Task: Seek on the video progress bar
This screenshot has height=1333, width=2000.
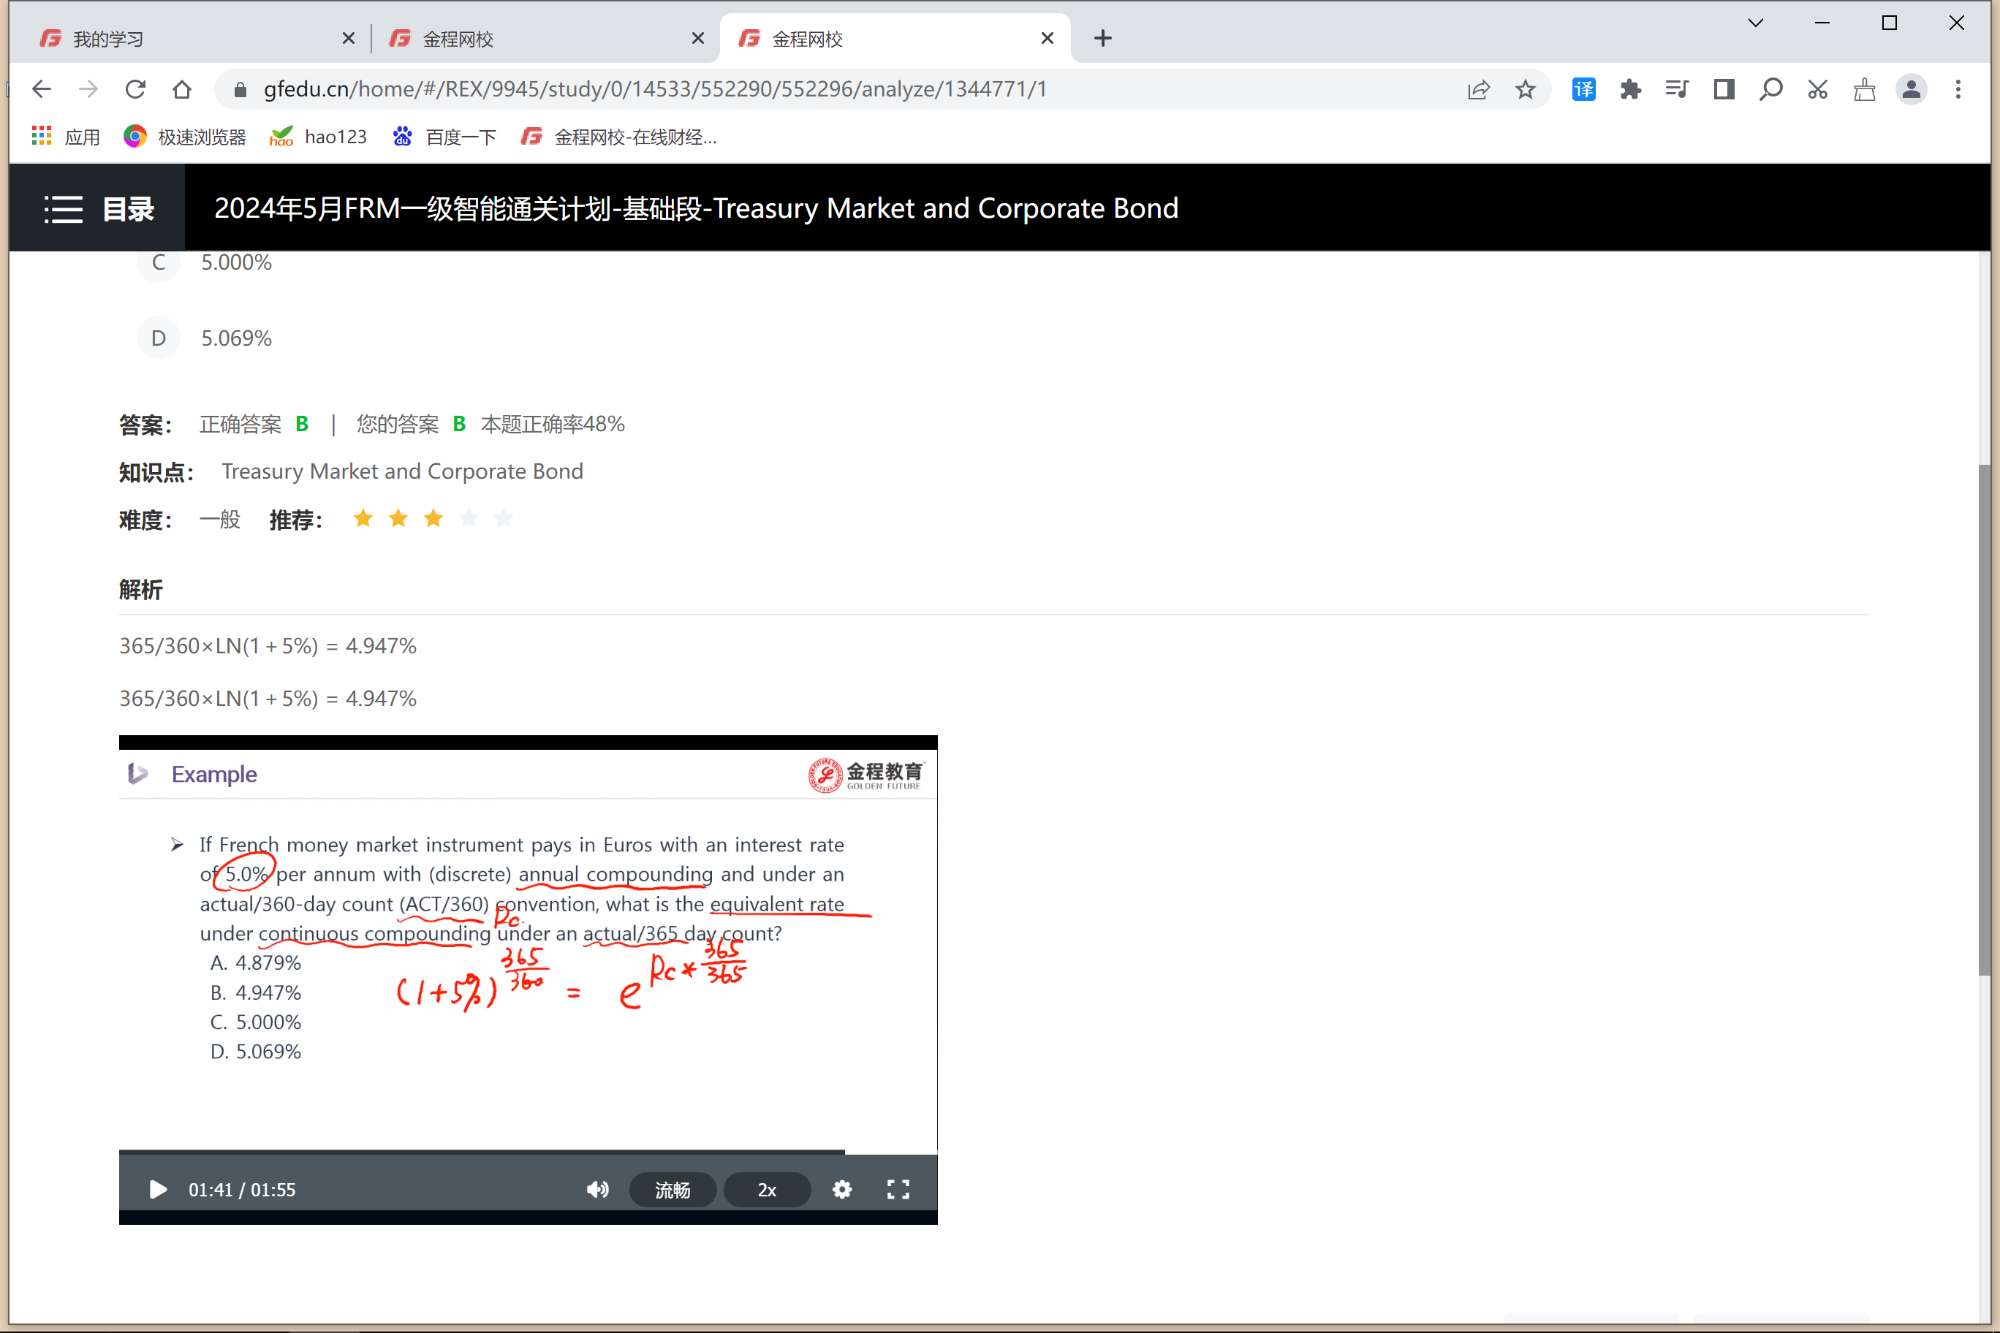Action: (x=500, y=1152)
